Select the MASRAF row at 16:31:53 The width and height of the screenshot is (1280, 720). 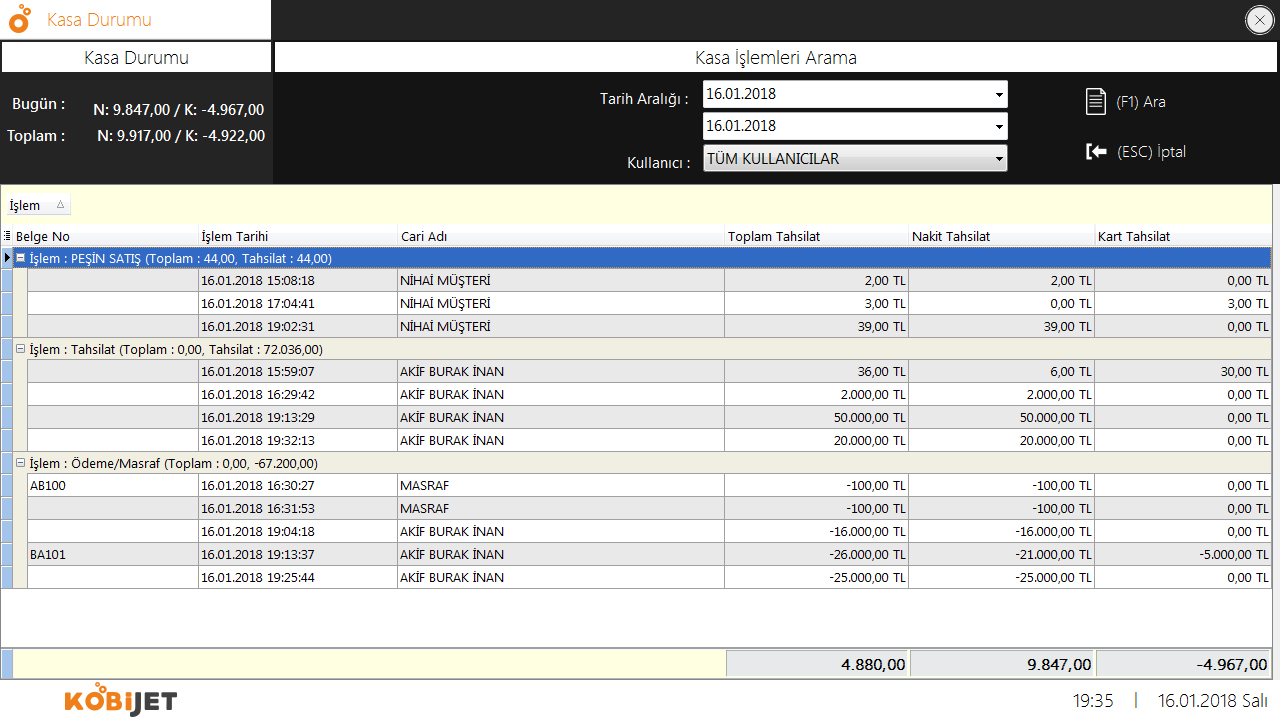(x=650, y=508)
